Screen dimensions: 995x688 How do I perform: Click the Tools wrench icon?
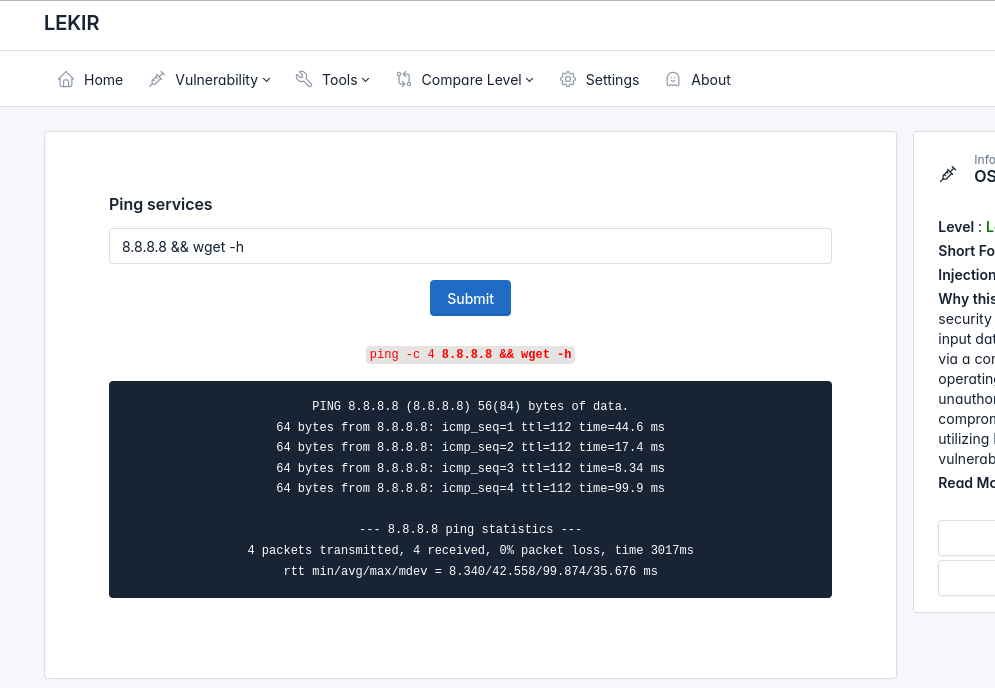pyautogui.click(x=304, y=79)
